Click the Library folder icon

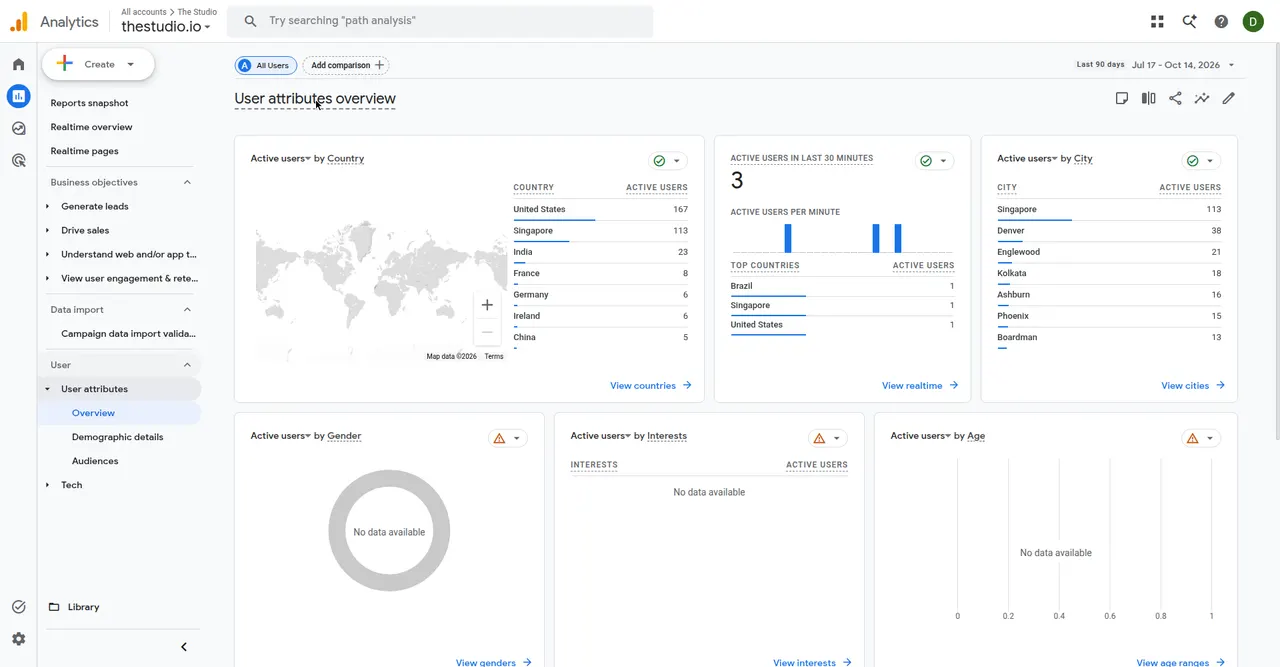54,607
